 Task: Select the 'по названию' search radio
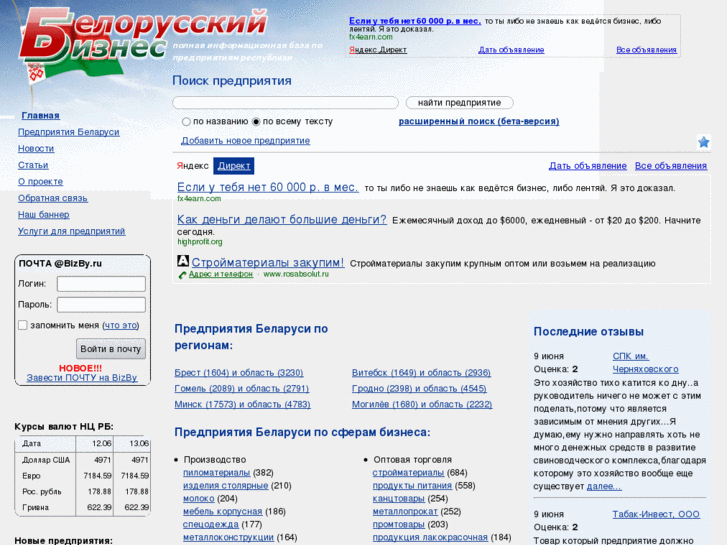click(x=186, y=122)
